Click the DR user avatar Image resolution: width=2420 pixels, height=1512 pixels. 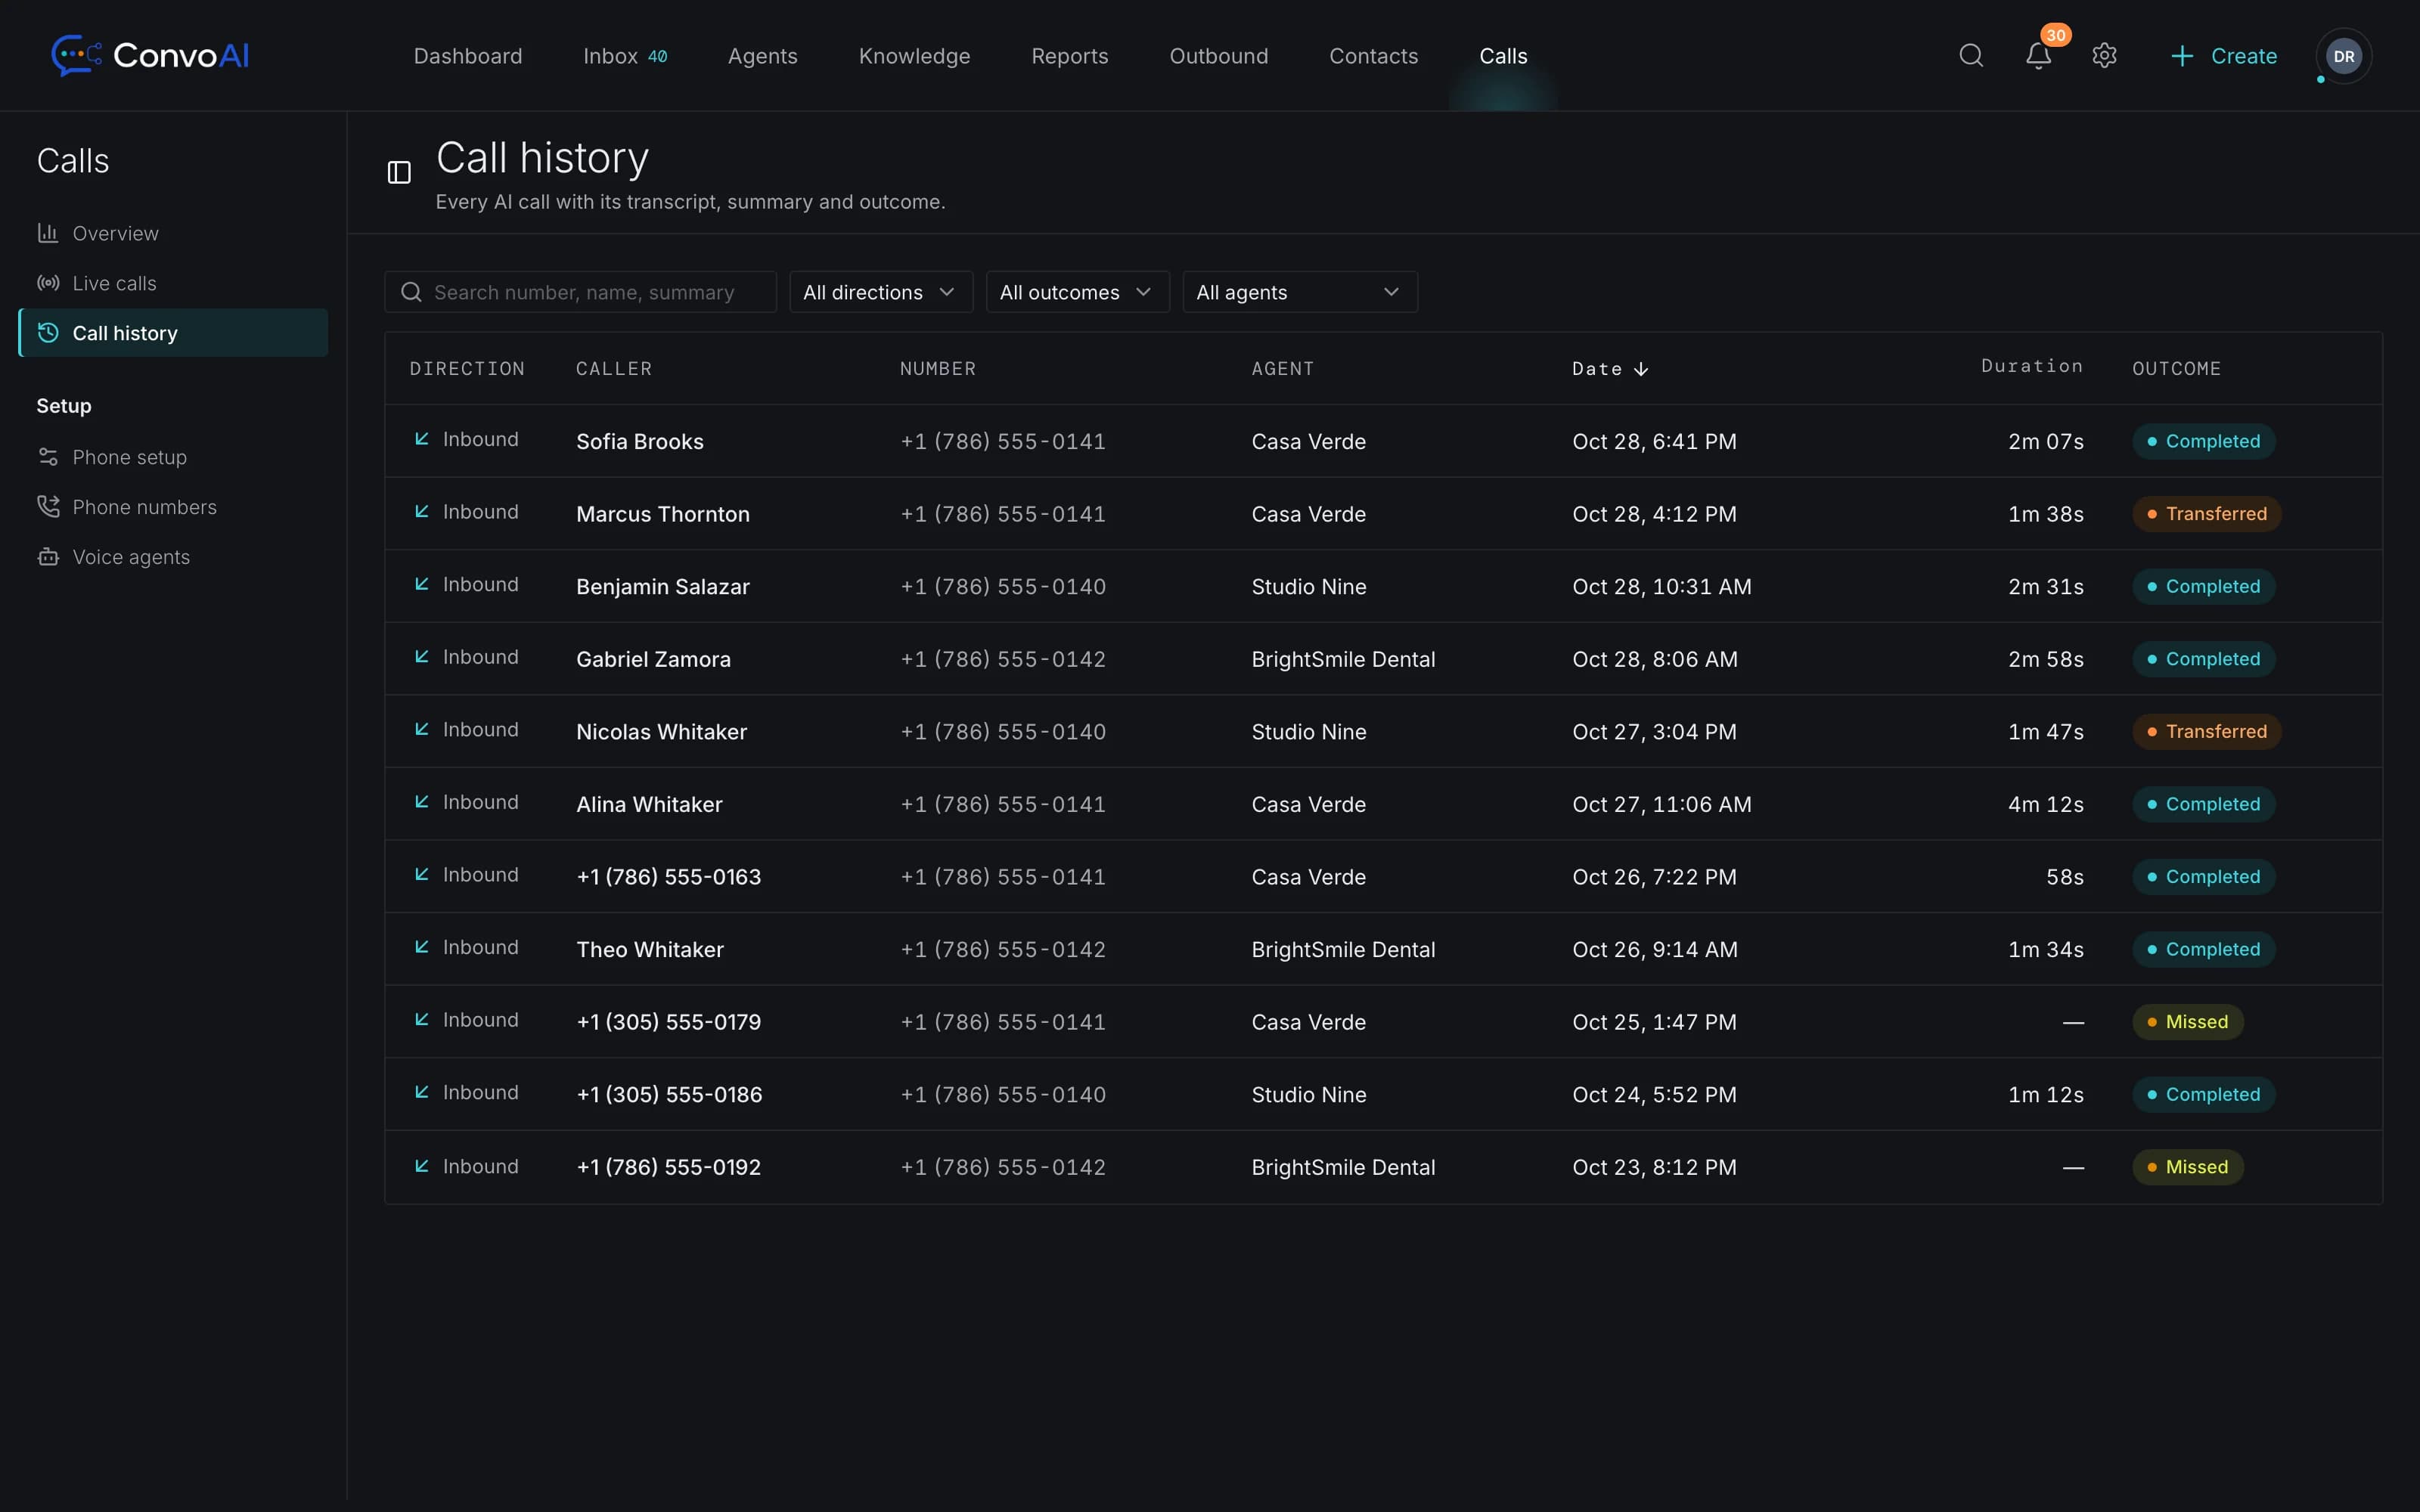point(2344,56)
